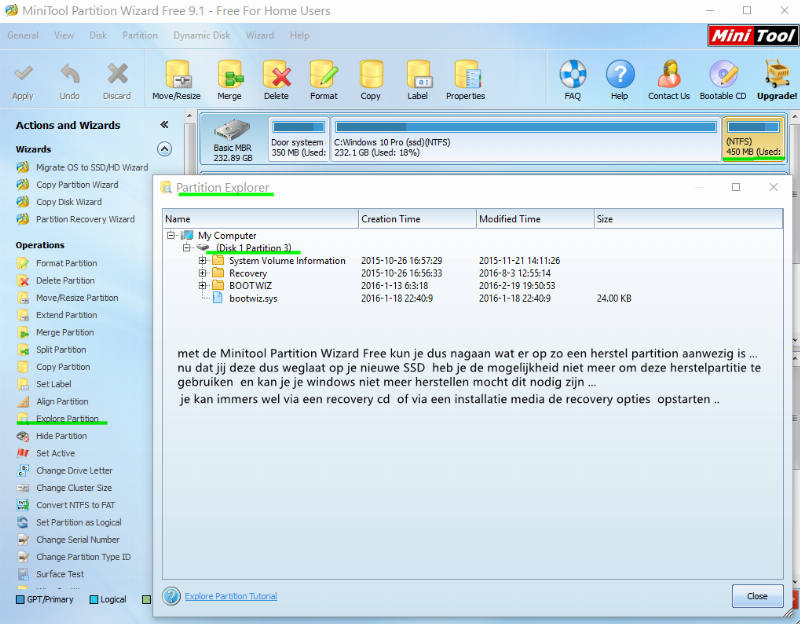
Task: Choose Extend Partition operation
Action: tap(66, 315)
